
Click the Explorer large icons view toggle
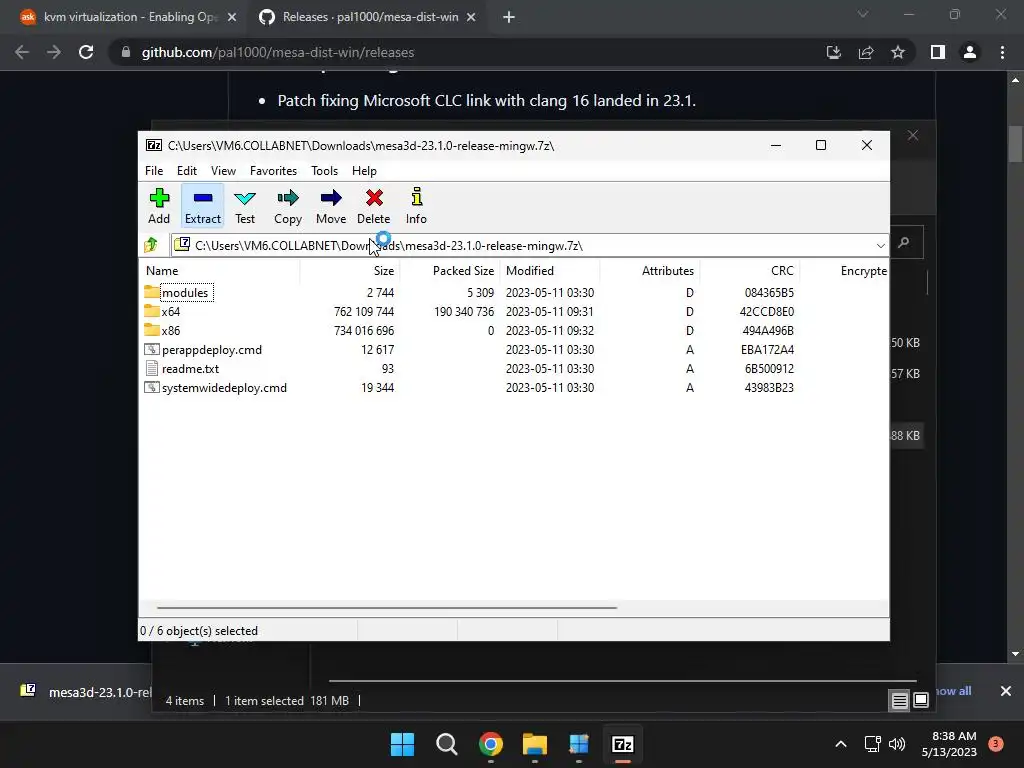pos(921,700)
